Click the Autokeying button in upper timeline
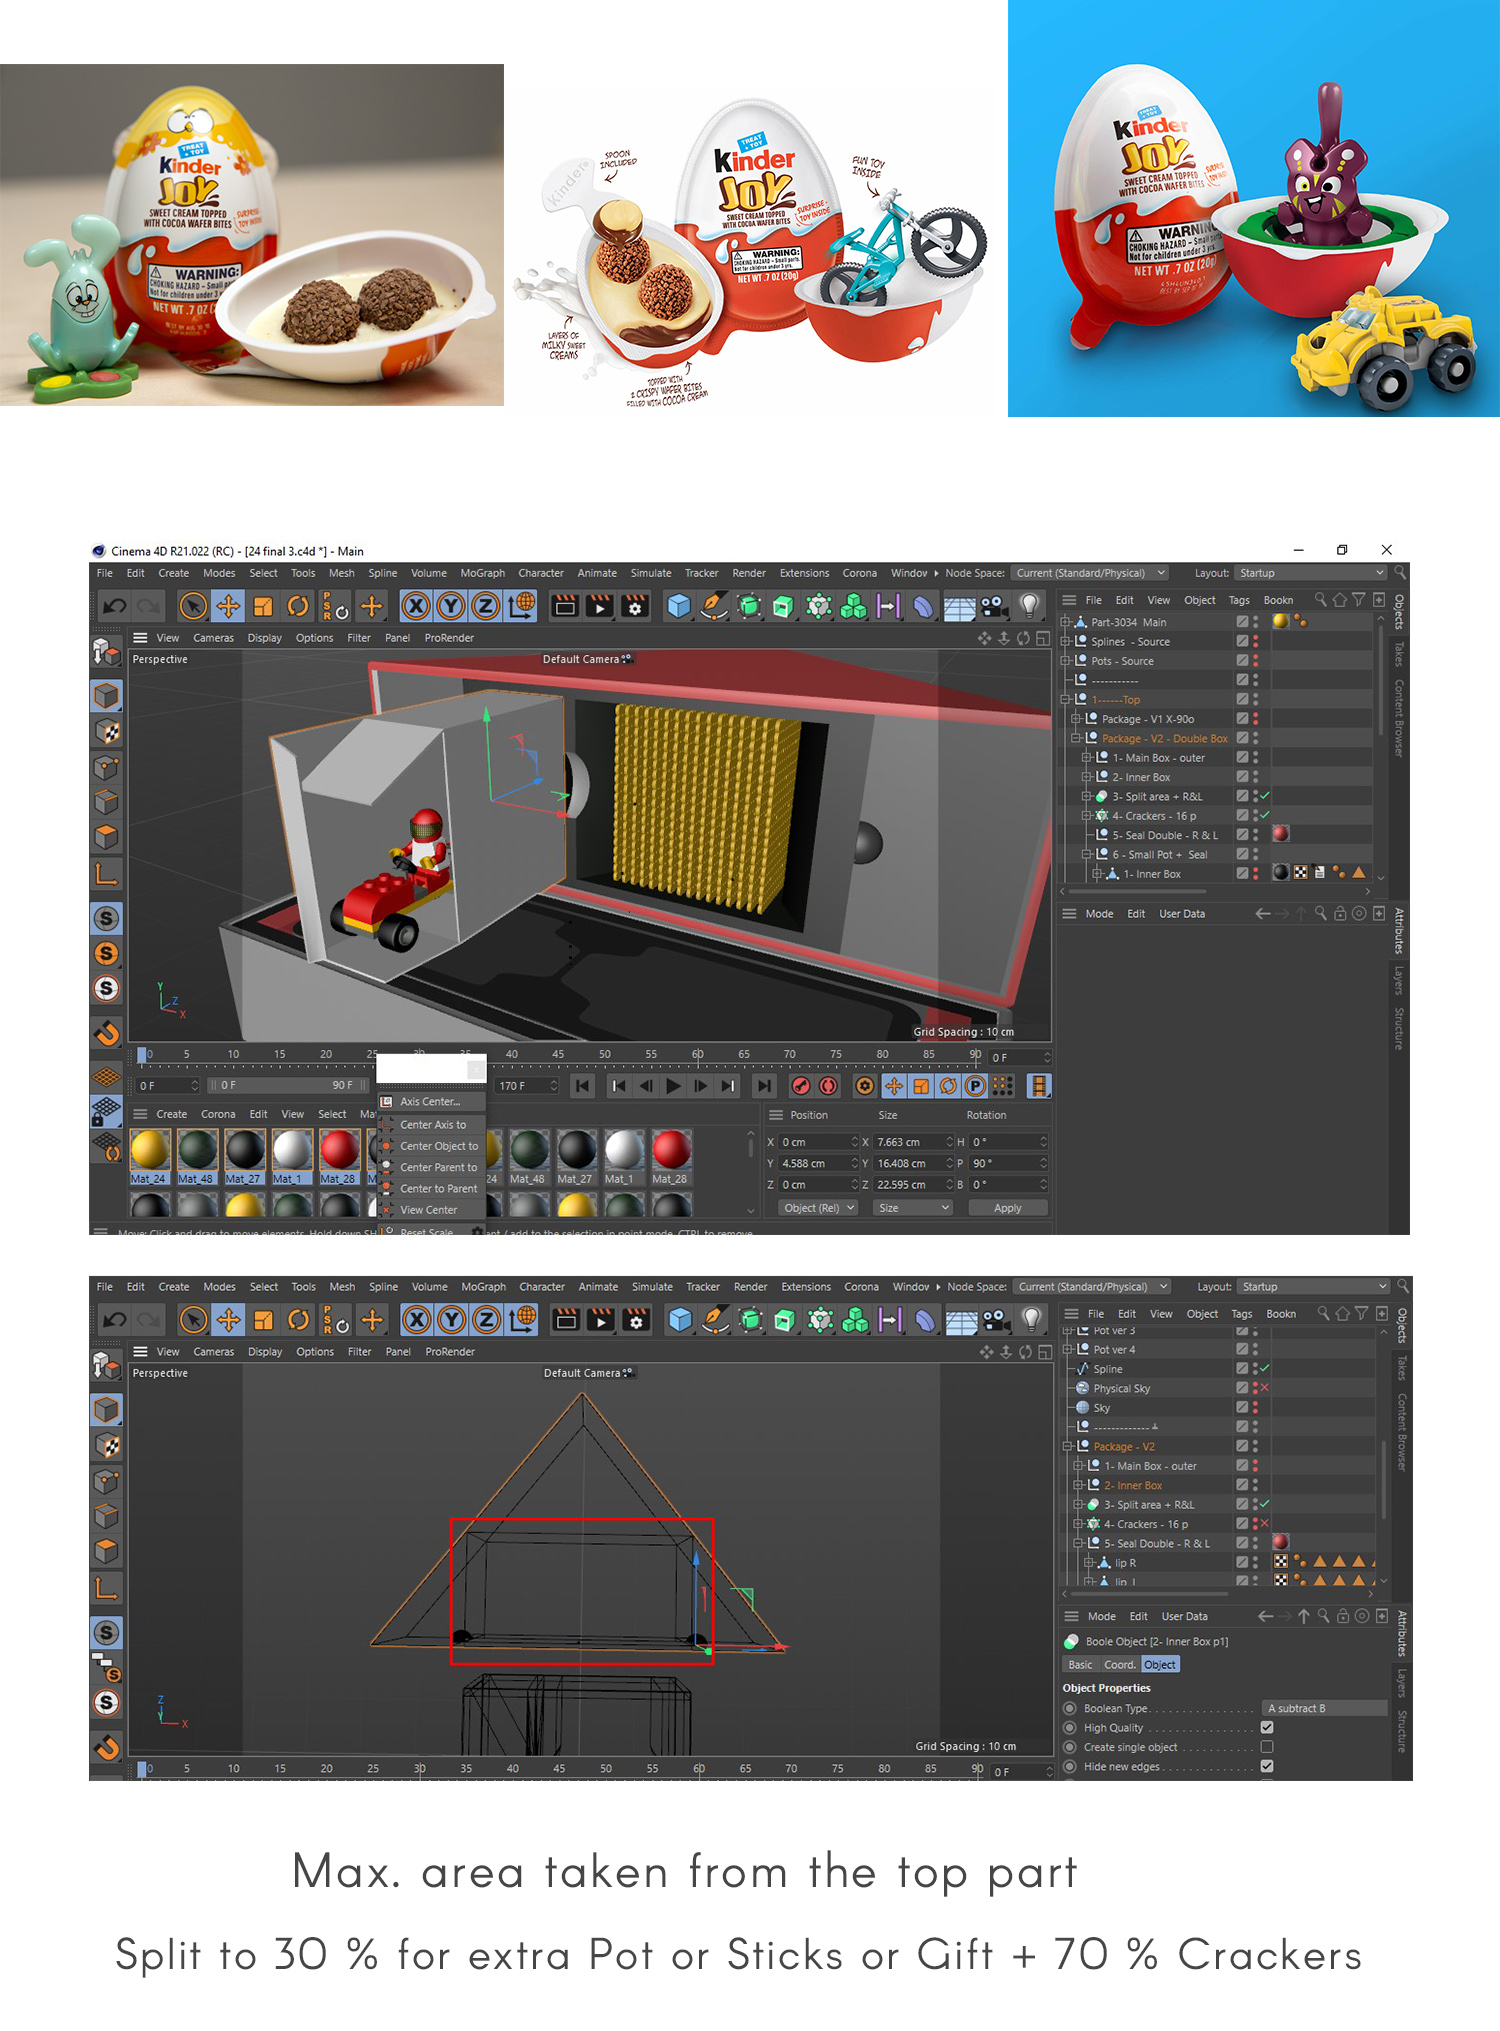 pos(828,1085)
